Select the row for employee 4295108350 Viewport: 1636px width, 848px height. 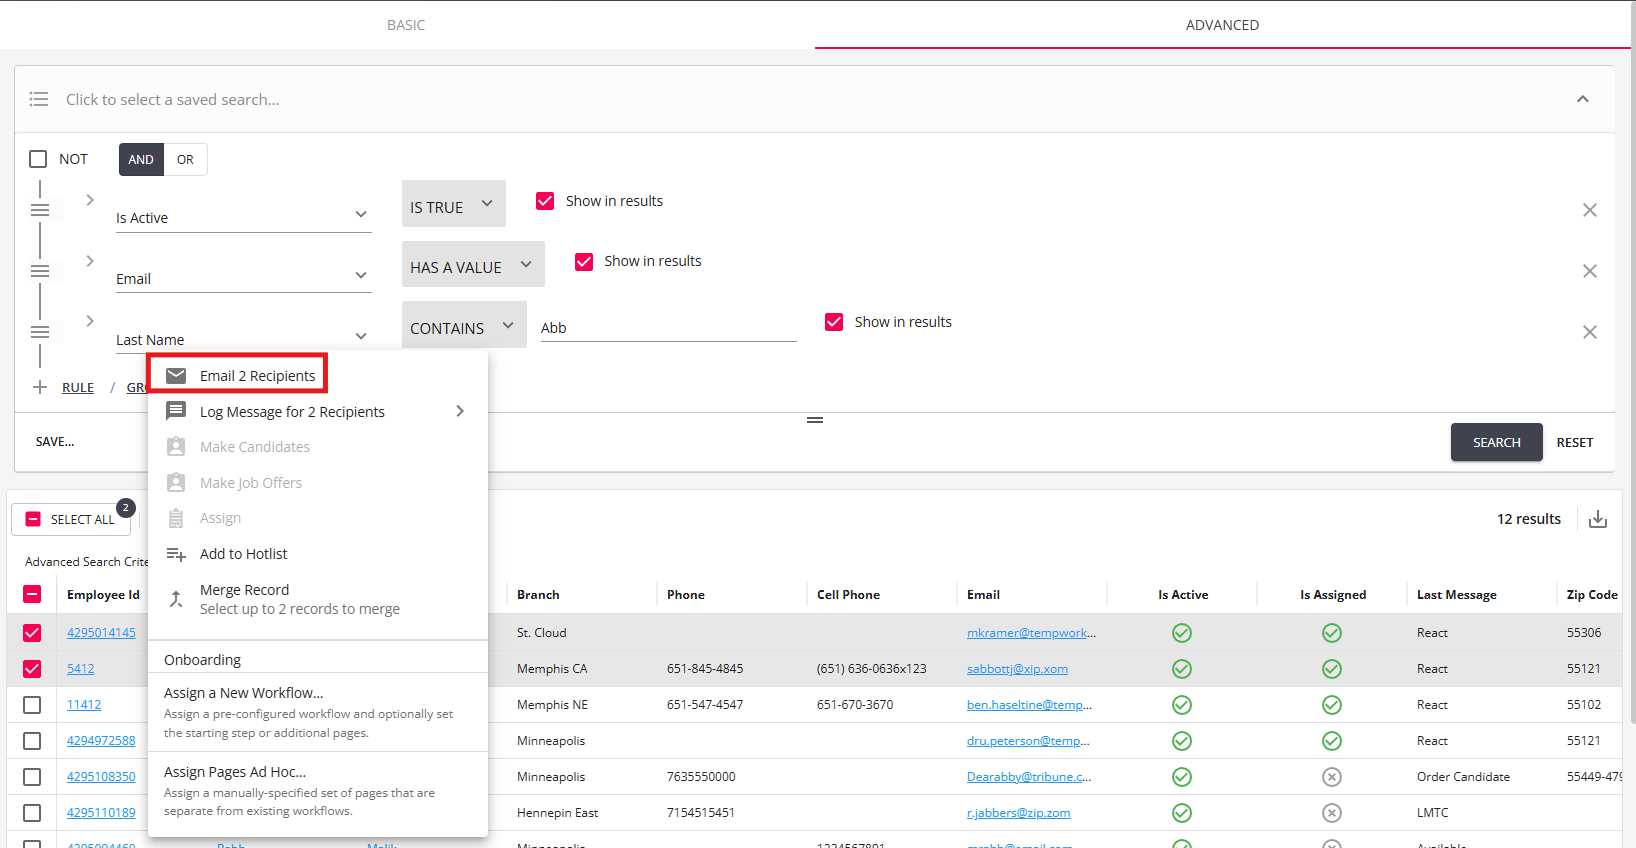(x=32, y=777)
